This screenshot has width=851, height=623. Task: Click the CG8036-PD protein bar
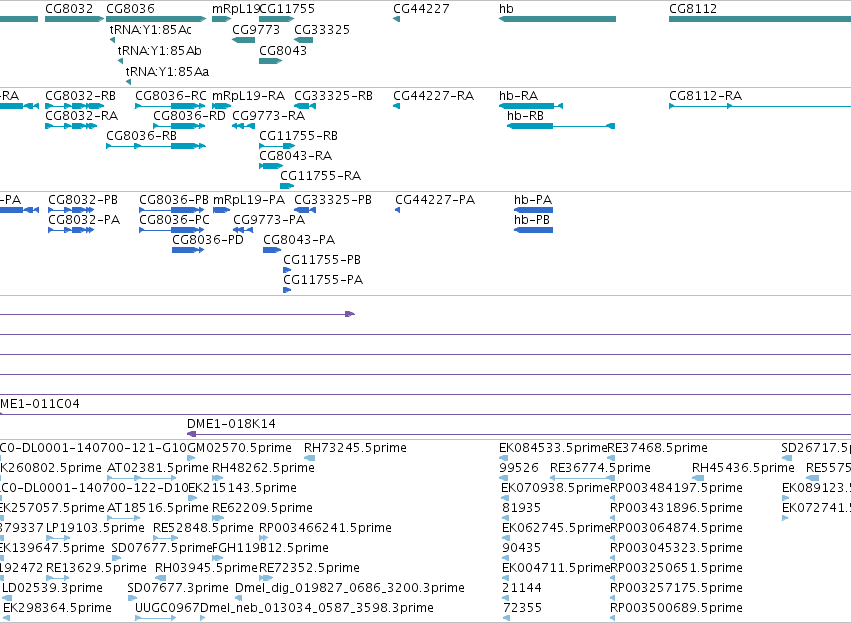[188, 250]
